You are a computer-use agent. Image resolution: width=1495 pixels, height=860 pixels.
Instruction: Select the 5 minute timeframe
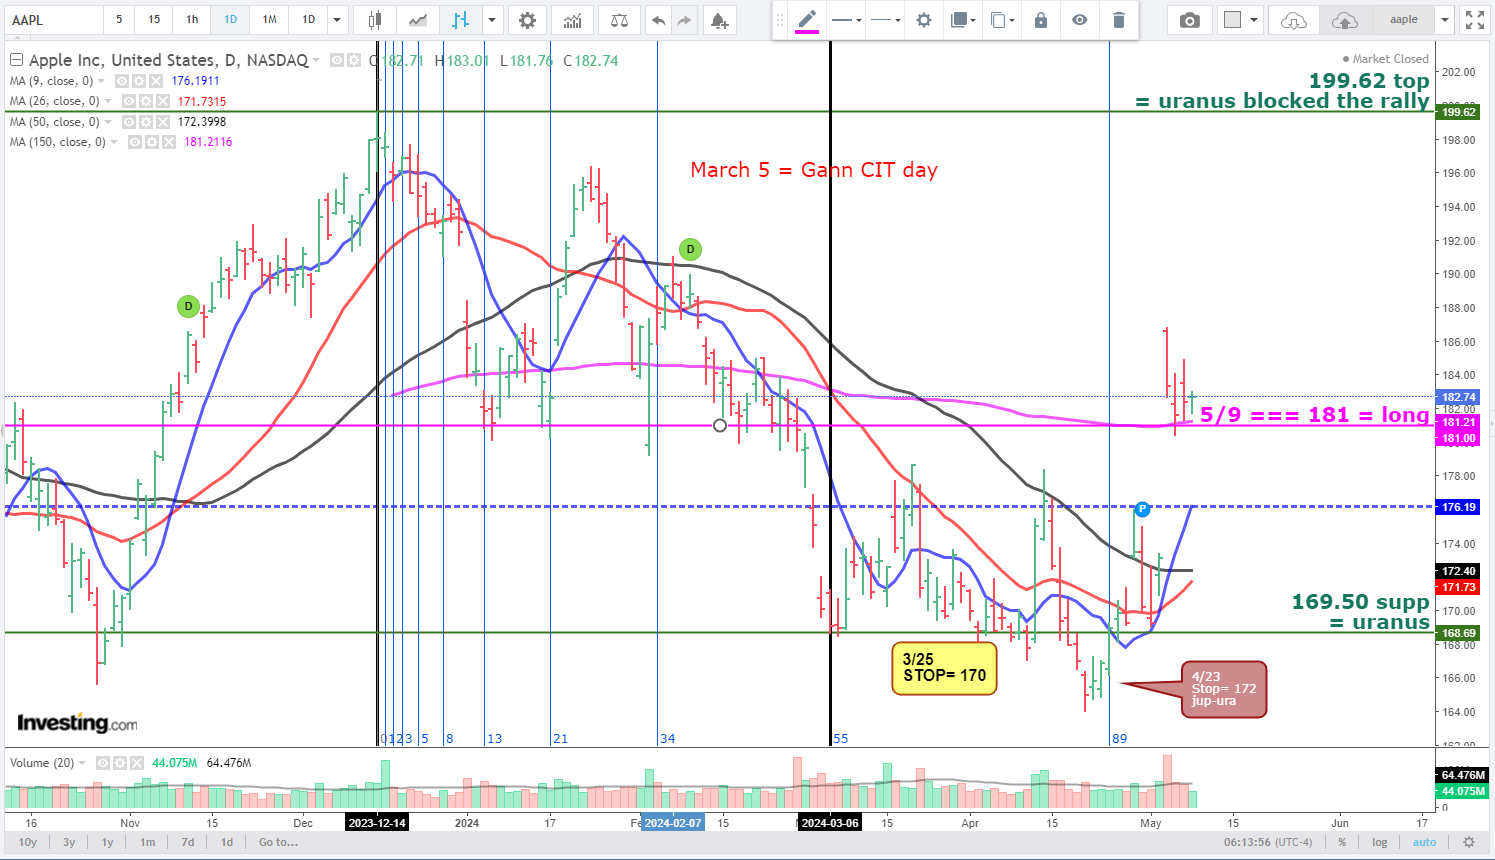[x=119, y=20]
